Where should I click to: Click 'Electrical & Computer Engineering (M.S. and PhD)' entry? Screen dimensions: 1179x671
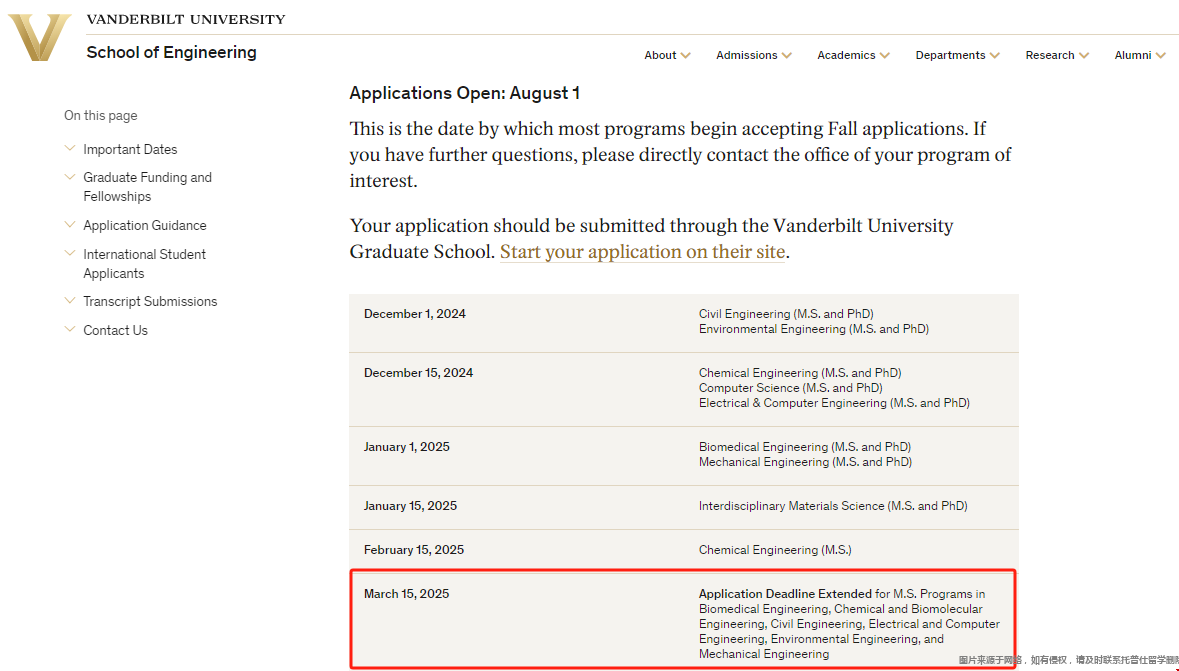[x=834, y=403]
